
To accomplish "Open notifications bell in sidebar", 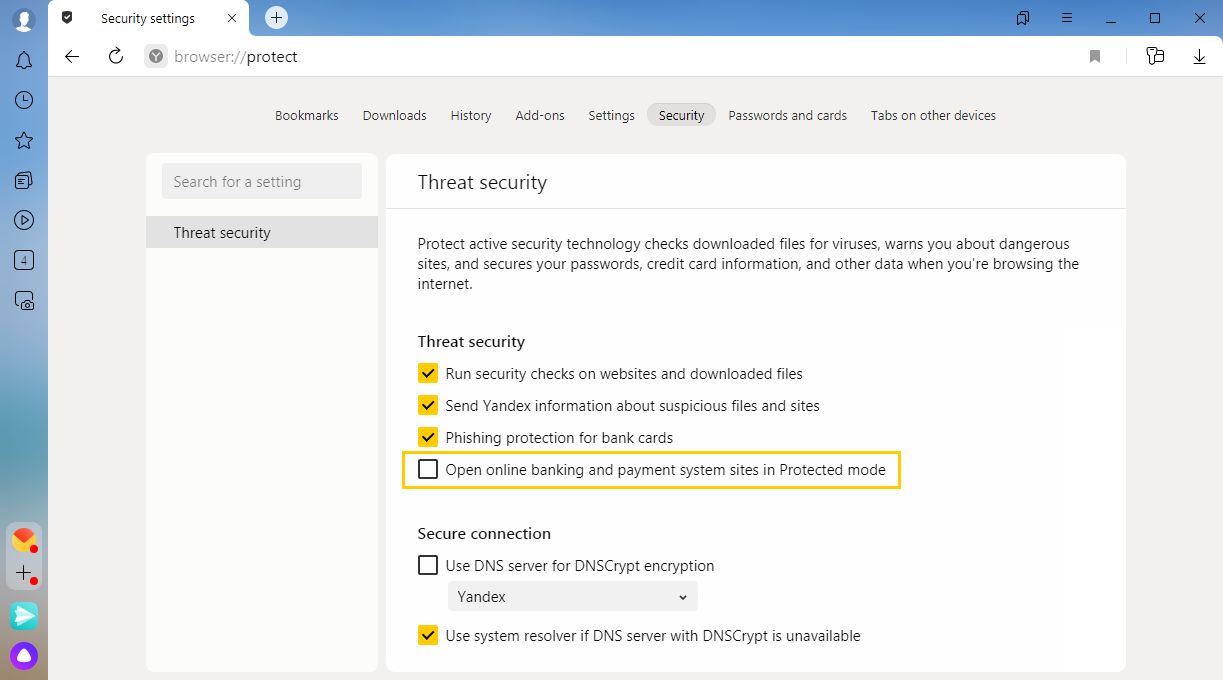I will point(24,60).
